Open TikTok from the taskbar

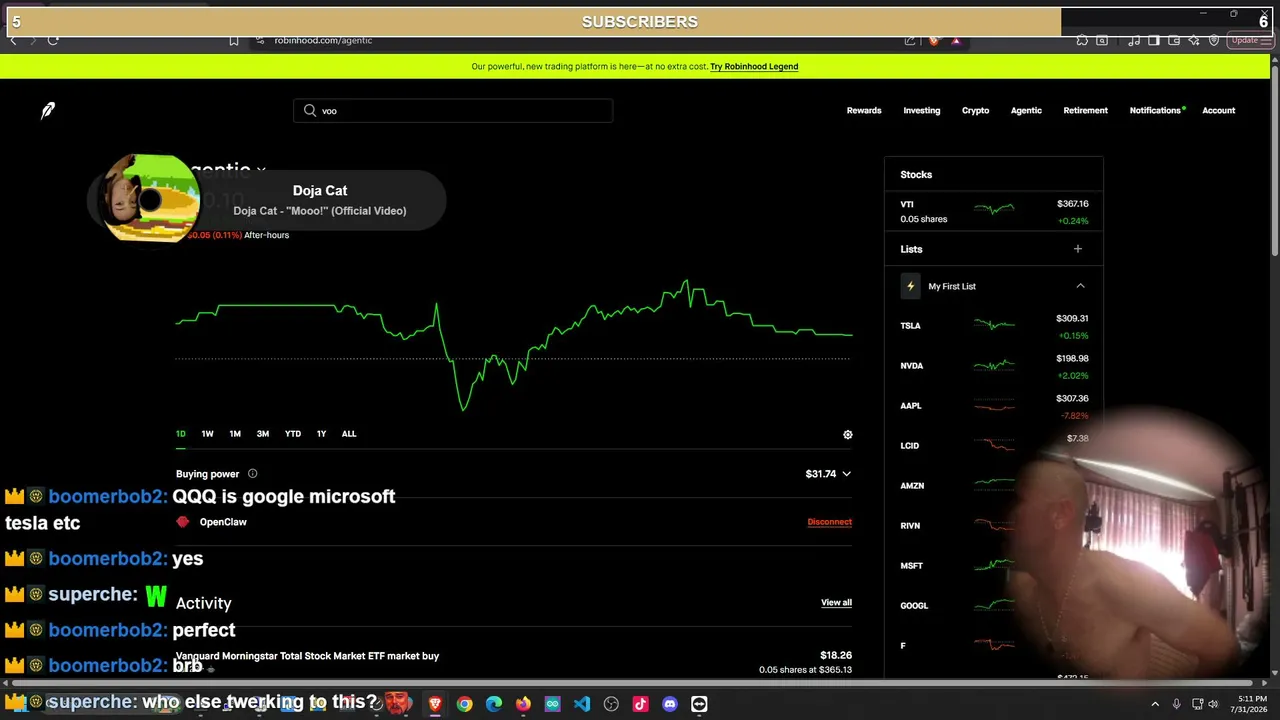point(640,704)
